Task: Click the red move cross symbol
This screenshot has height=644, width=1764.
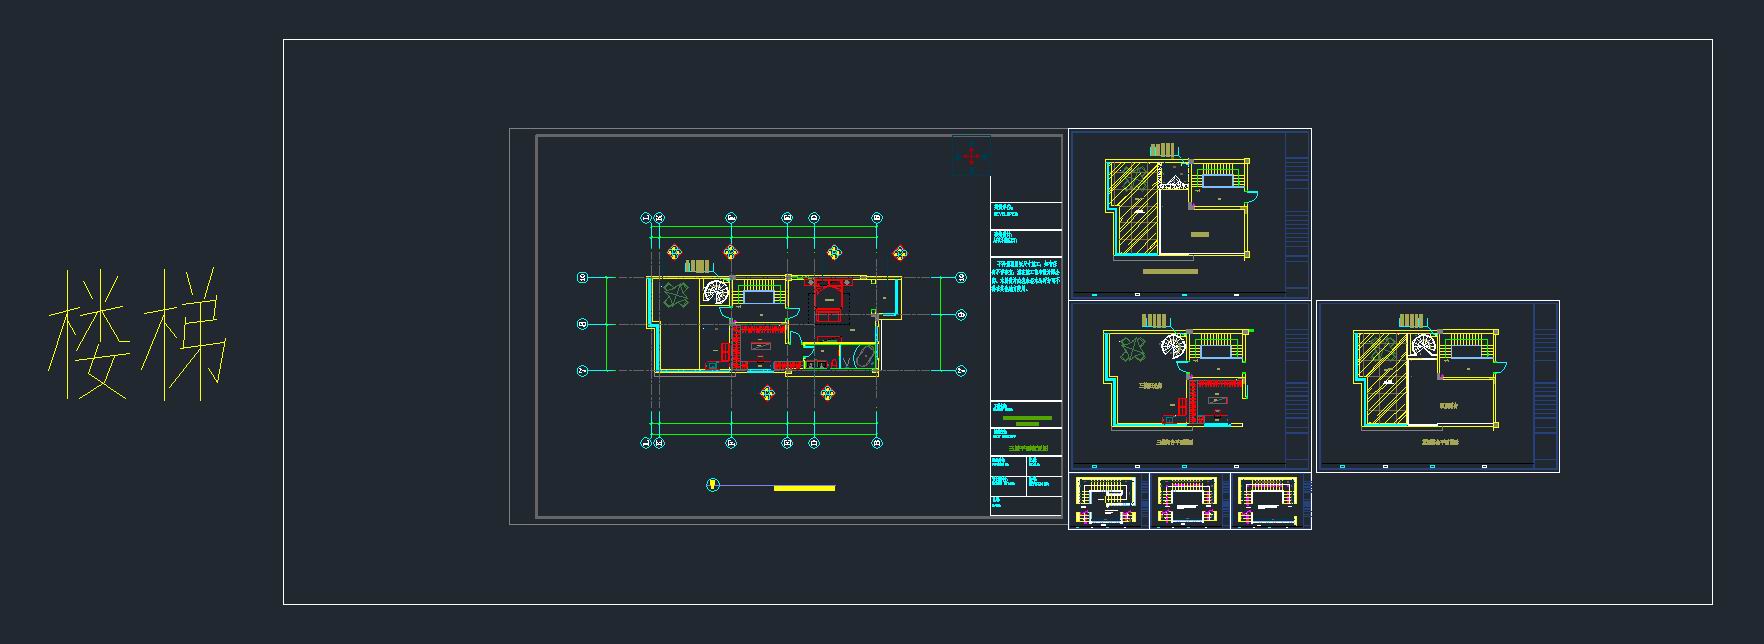Action: click(x=971, y=157)
